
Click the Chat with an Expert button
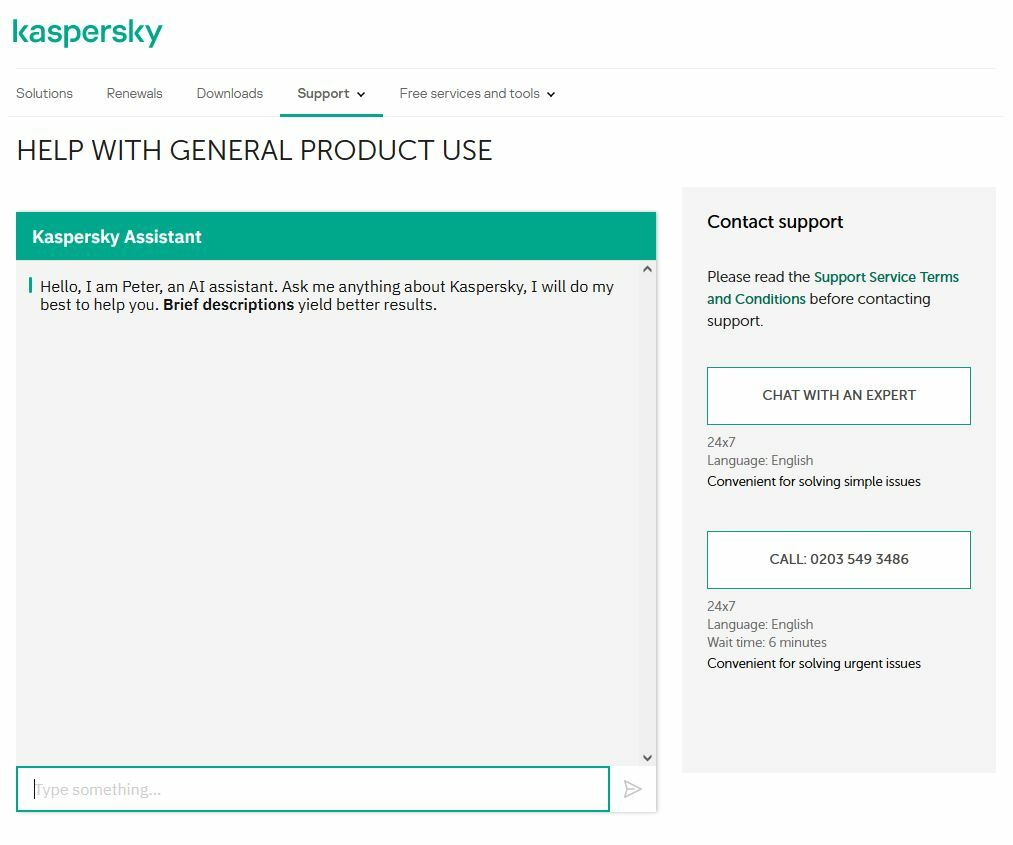[838, 395]
